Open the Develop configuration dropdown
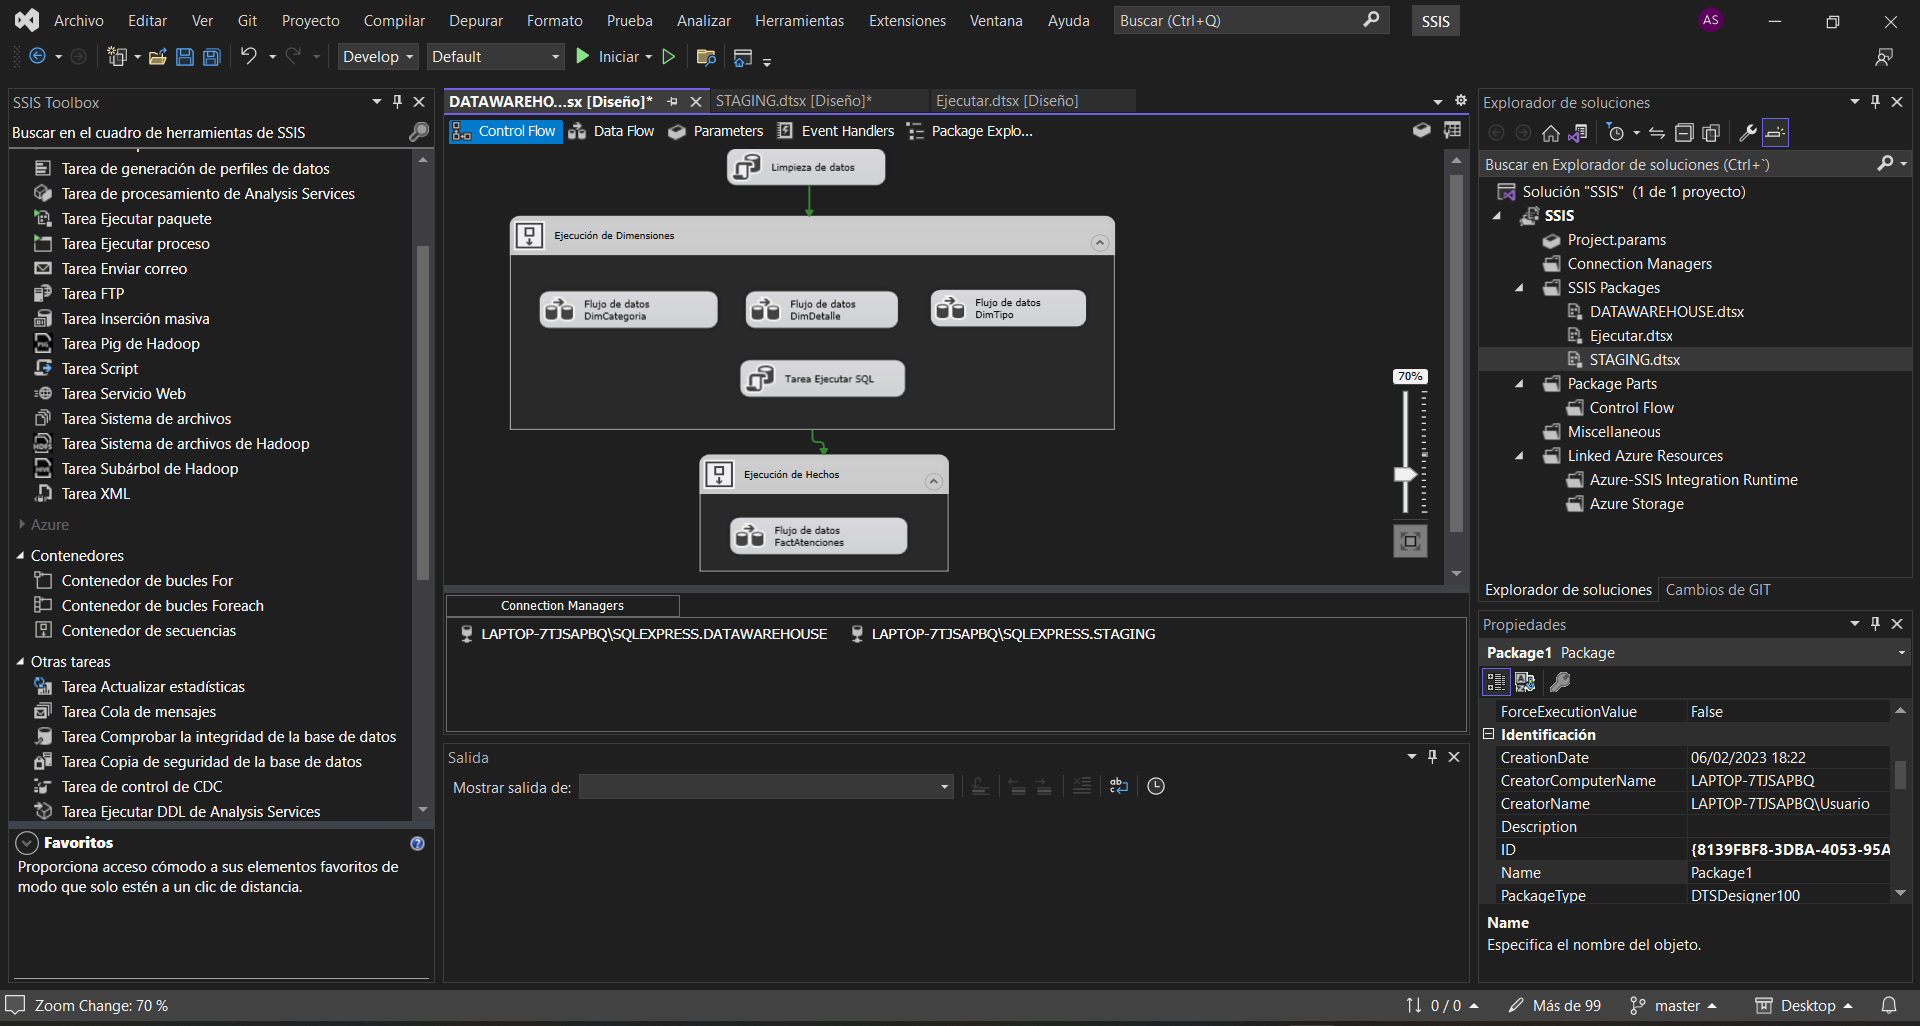Image resolution: width=1920 pixels, height=1026 pixels. (378, 57)
